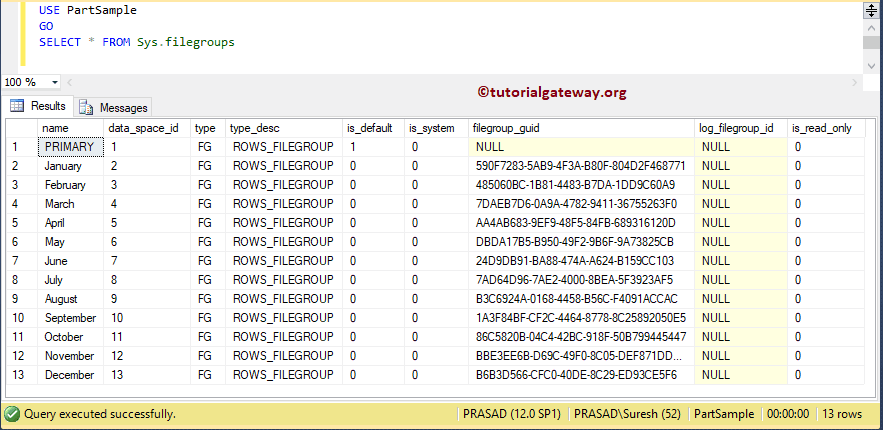Select the January name cell
Image resolution: width=883 pixels, height=430 pixels.
coord(70,166)
